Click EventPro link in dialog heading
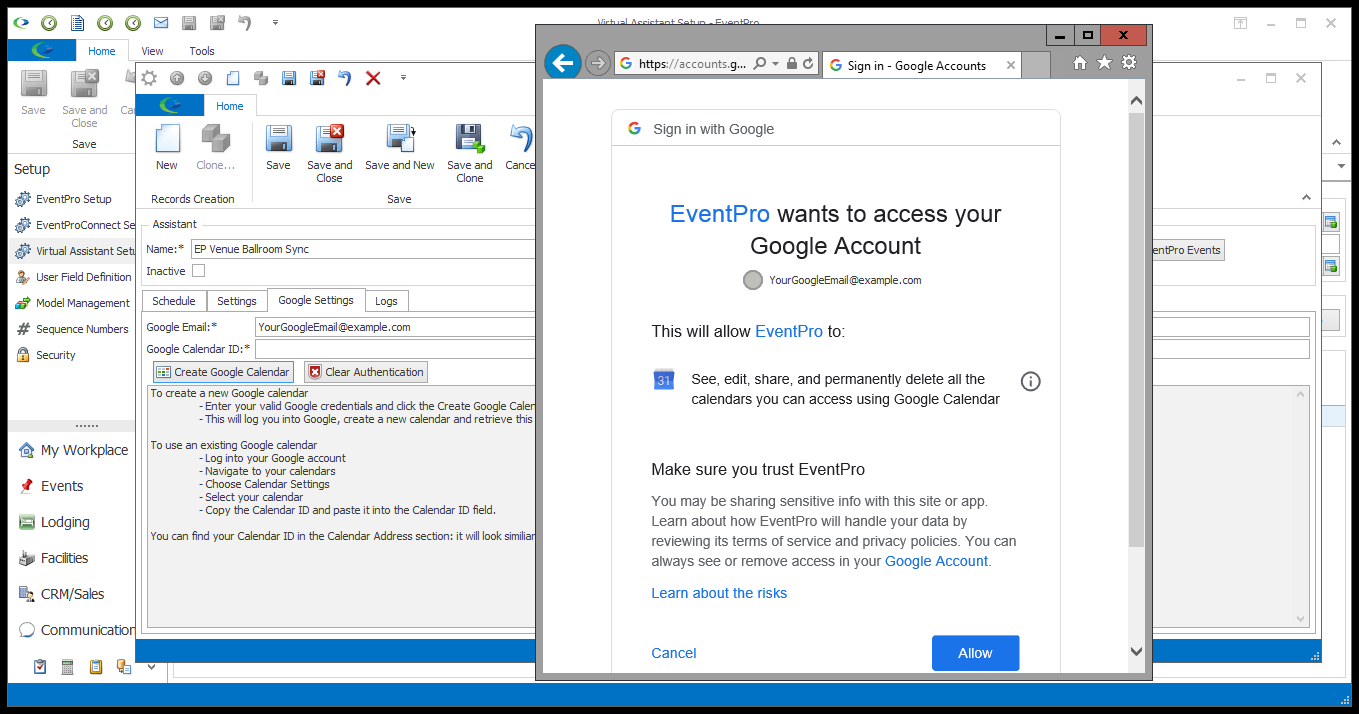Viewport: 1359px width, 714px height. tap(720, 214)
